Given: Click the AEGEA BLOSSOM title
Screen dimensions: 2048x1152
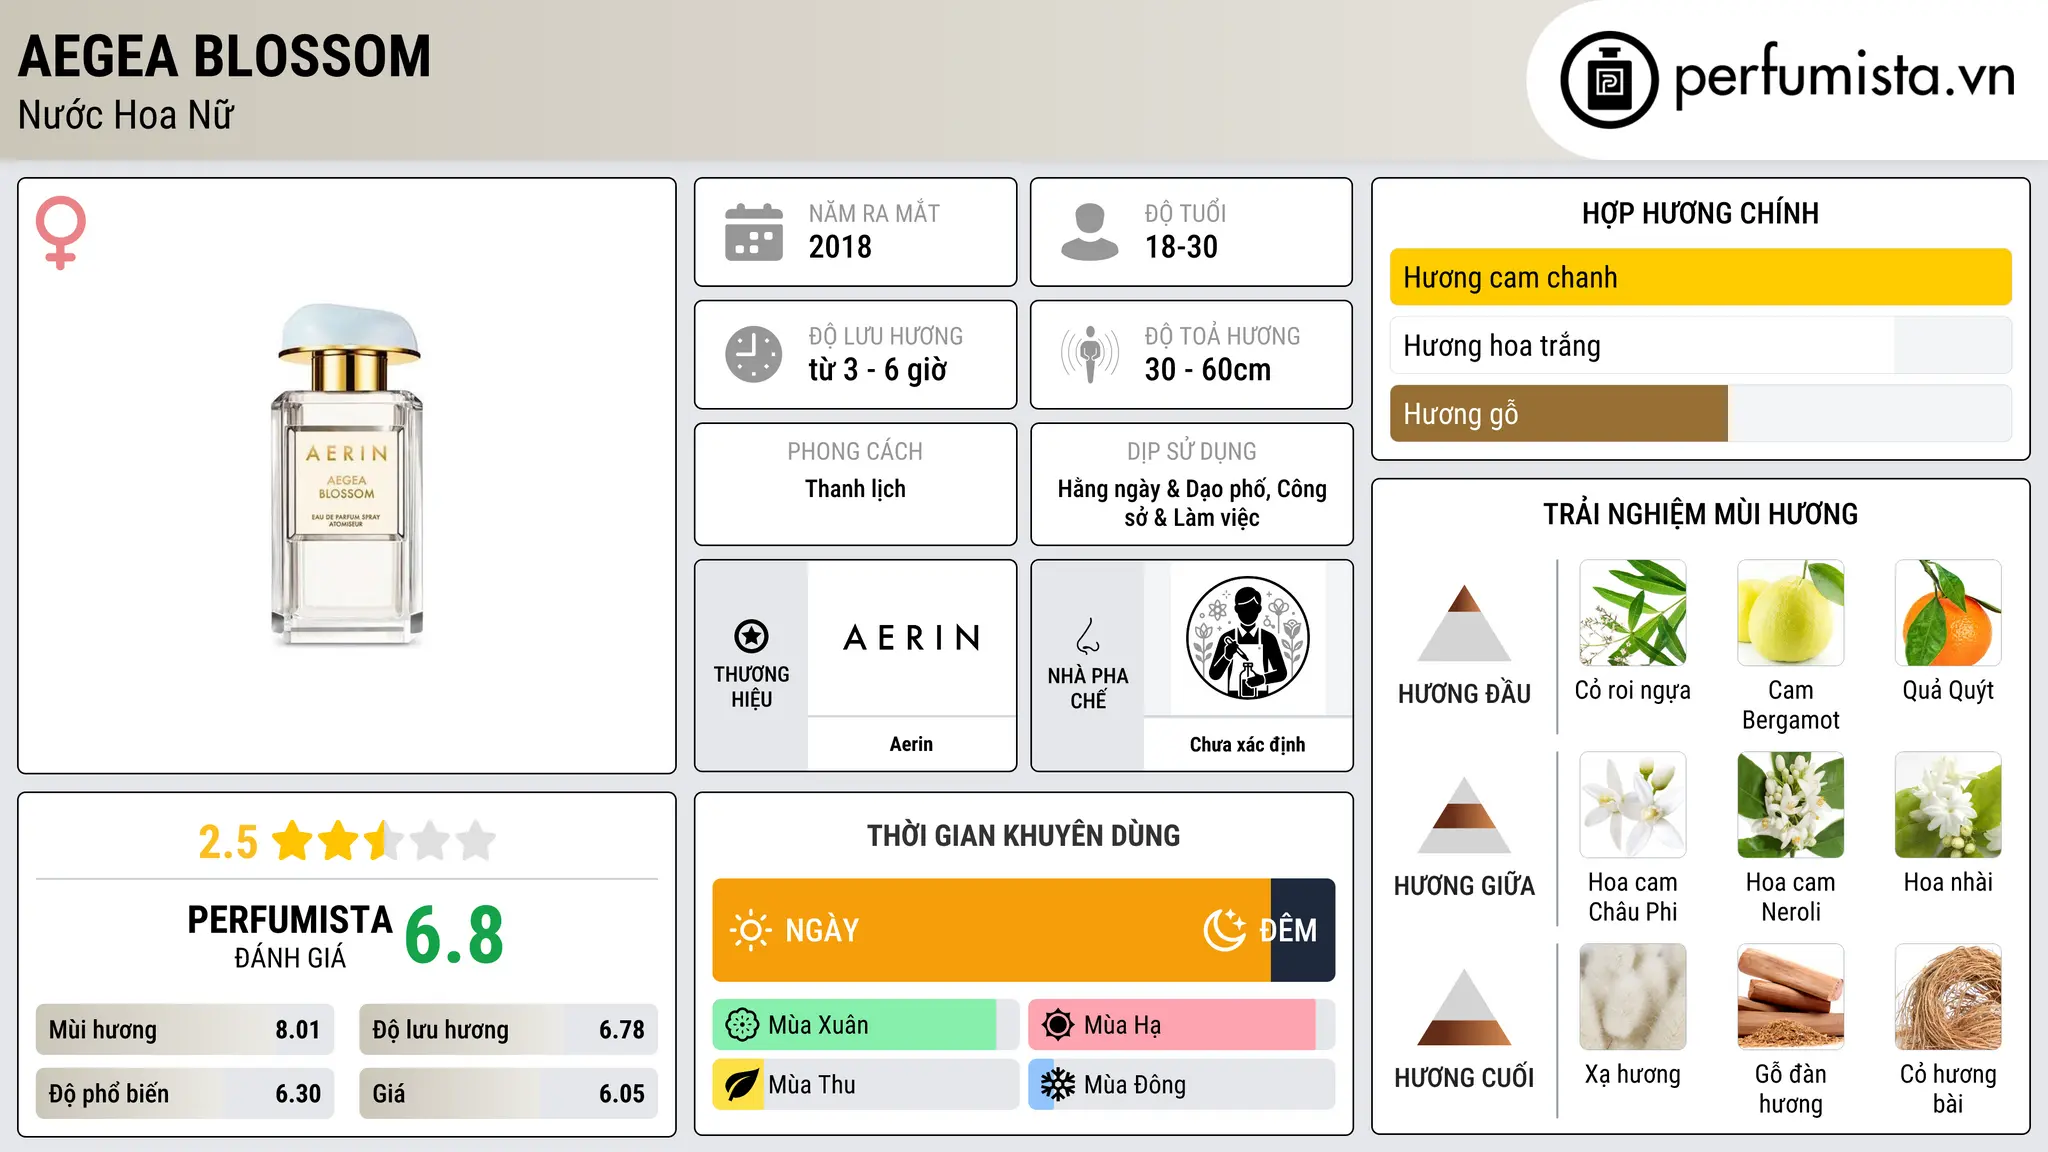Looking at the screenshot, I should click(225, 56).
